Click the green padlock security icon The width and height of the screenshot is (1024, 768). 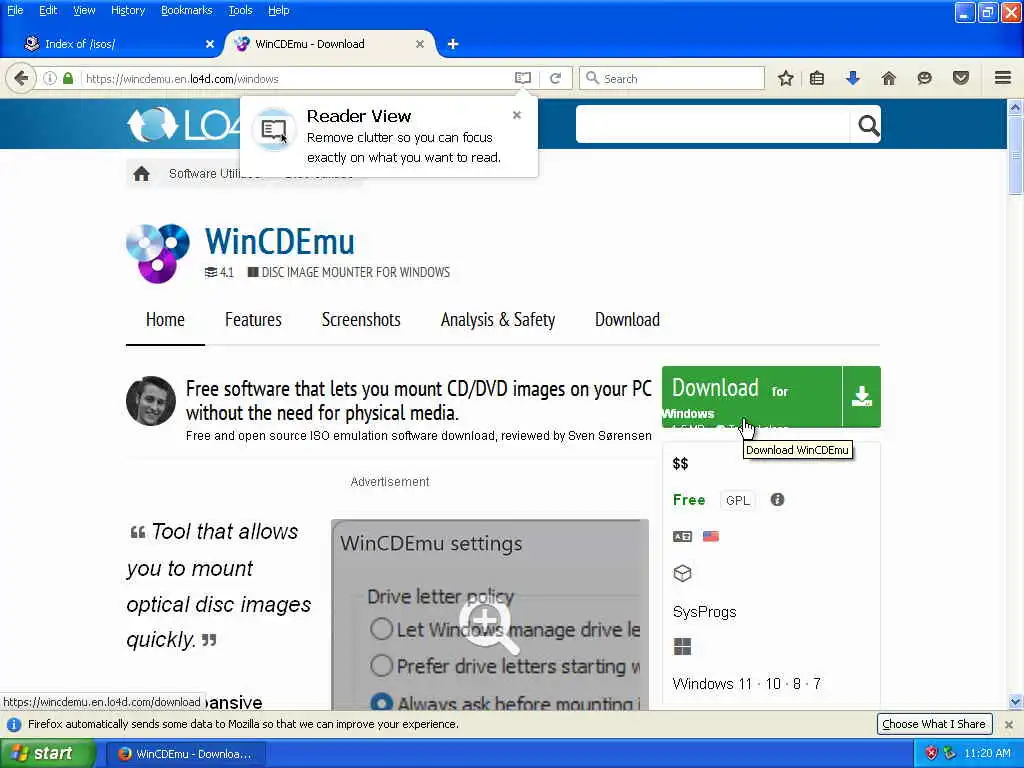click(x=68, y=78)
